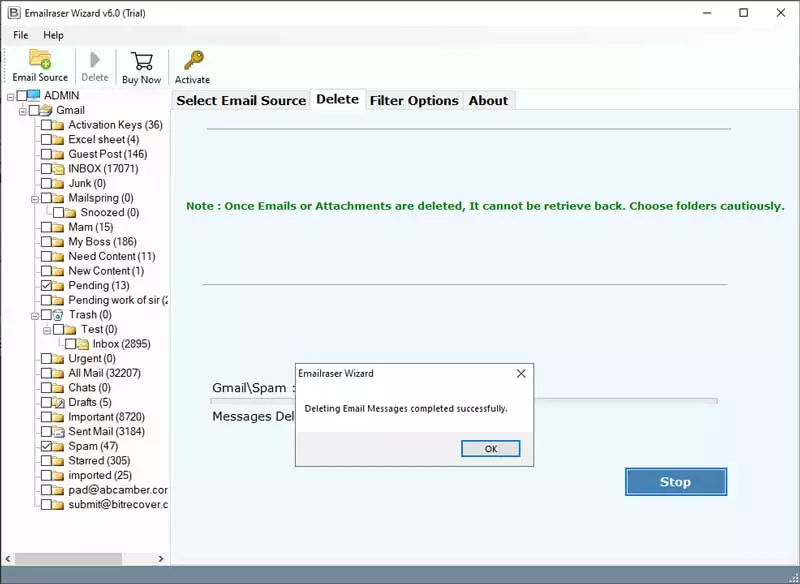This screenshot has width=800, height=584.
Task: Uncheck the Spam (47) checkbox
Action: tap(46, 446)
